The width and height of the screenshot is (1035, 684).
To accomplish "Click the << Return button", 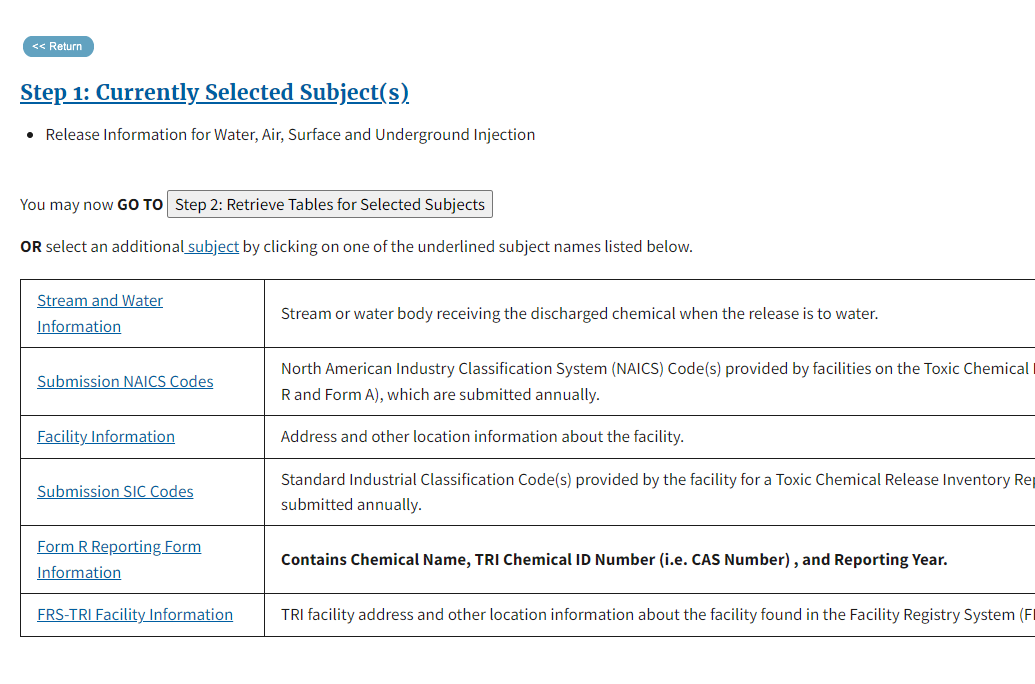I will pos(57,46).
